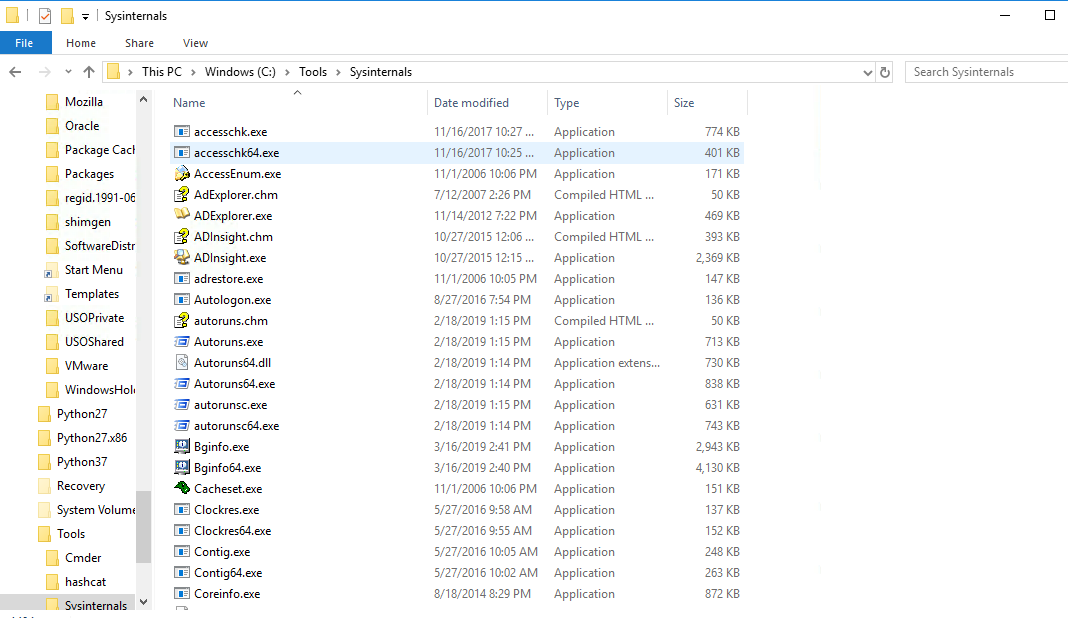The height and width of the screenshot is (618, 1068).
Task: Click the Tools breadcrumb in address bar
Action: (313, 72)
